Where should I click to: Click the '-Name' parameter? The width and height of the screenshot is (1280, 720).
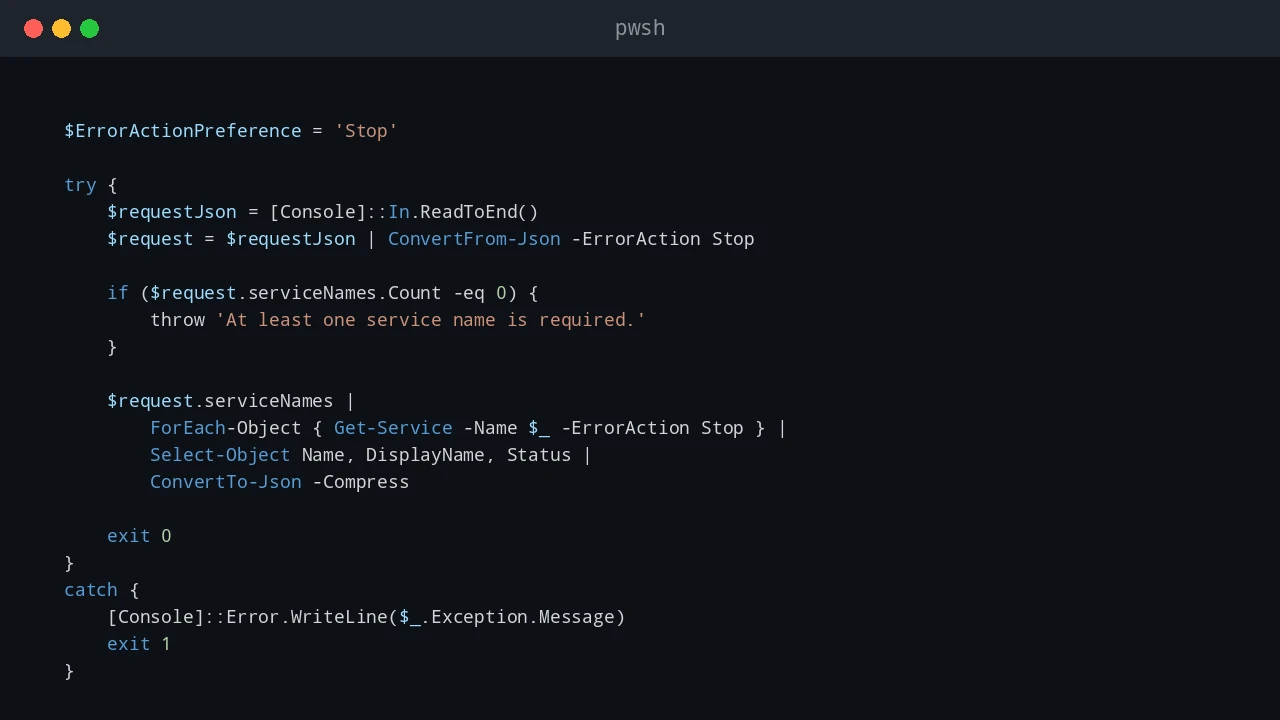[x=490, y=428]
